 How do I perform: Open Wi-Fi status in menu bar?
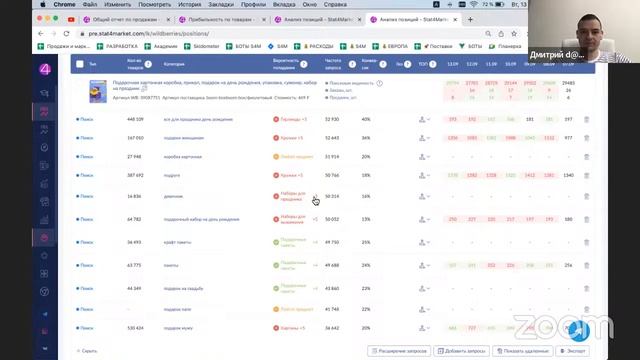click(x=473, y=4)
